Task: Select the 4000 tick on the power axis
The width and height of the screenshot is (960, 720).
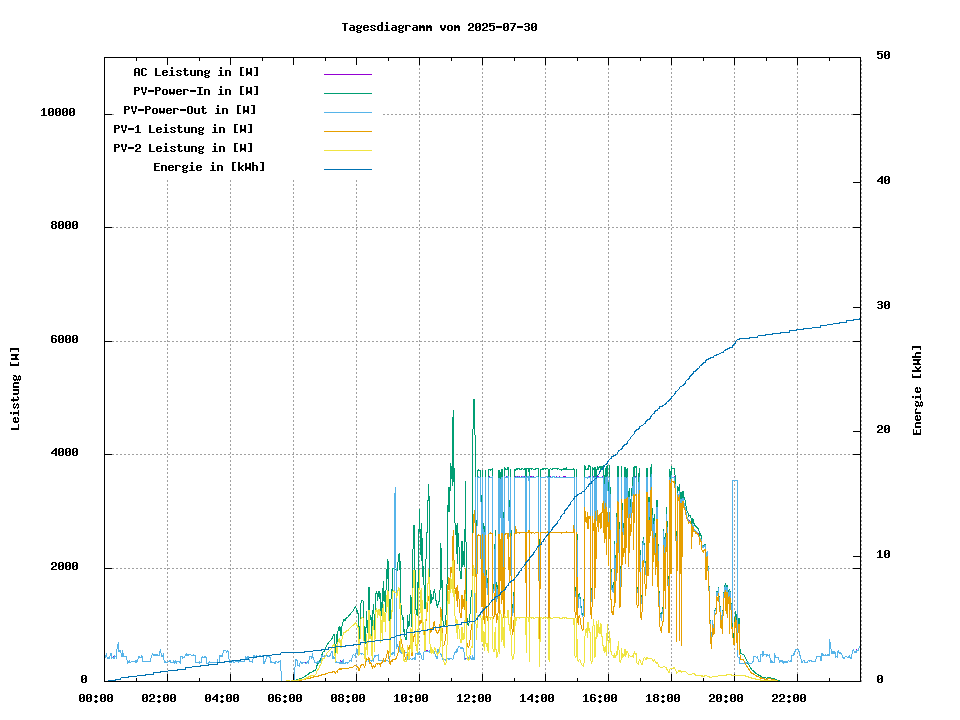Action: click(x=64, y=453)
